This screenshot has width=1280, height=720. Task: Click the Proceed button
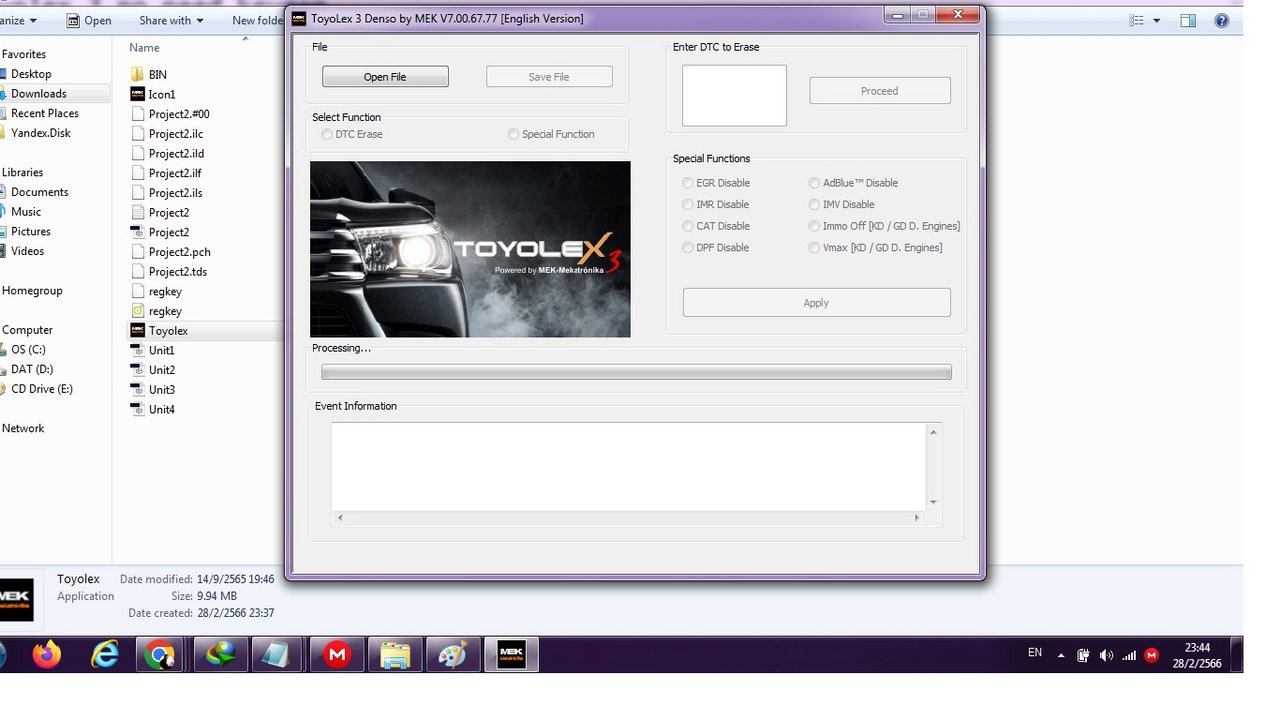880,91
